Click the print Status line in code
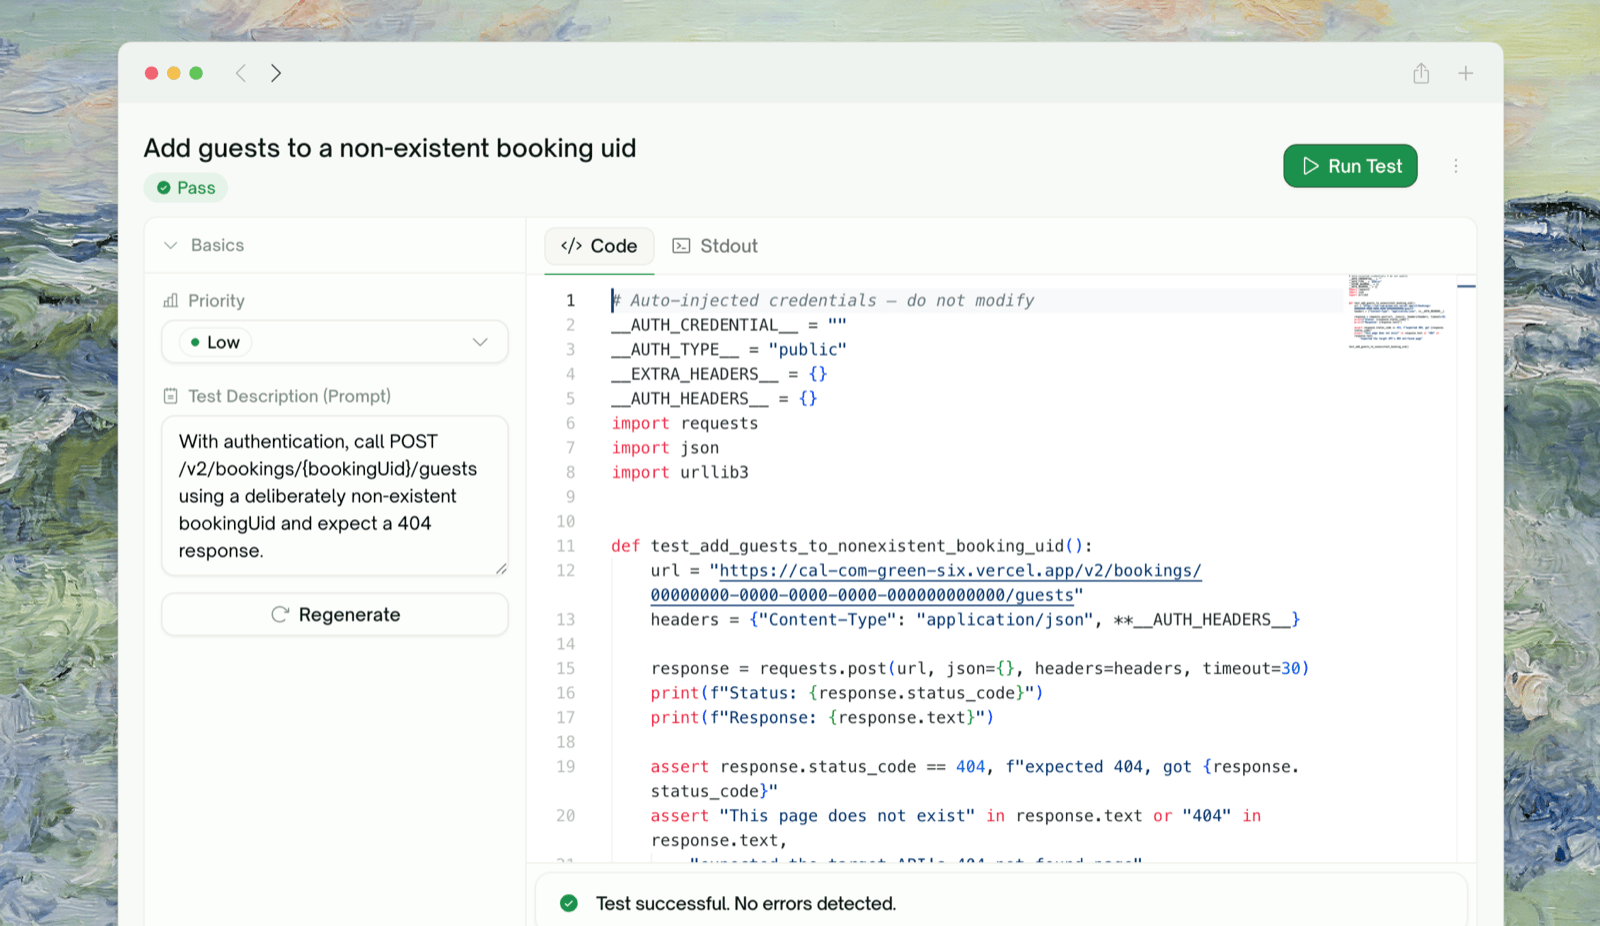Viewport: 1600px width, 926px height. click(x=847, y=693)
